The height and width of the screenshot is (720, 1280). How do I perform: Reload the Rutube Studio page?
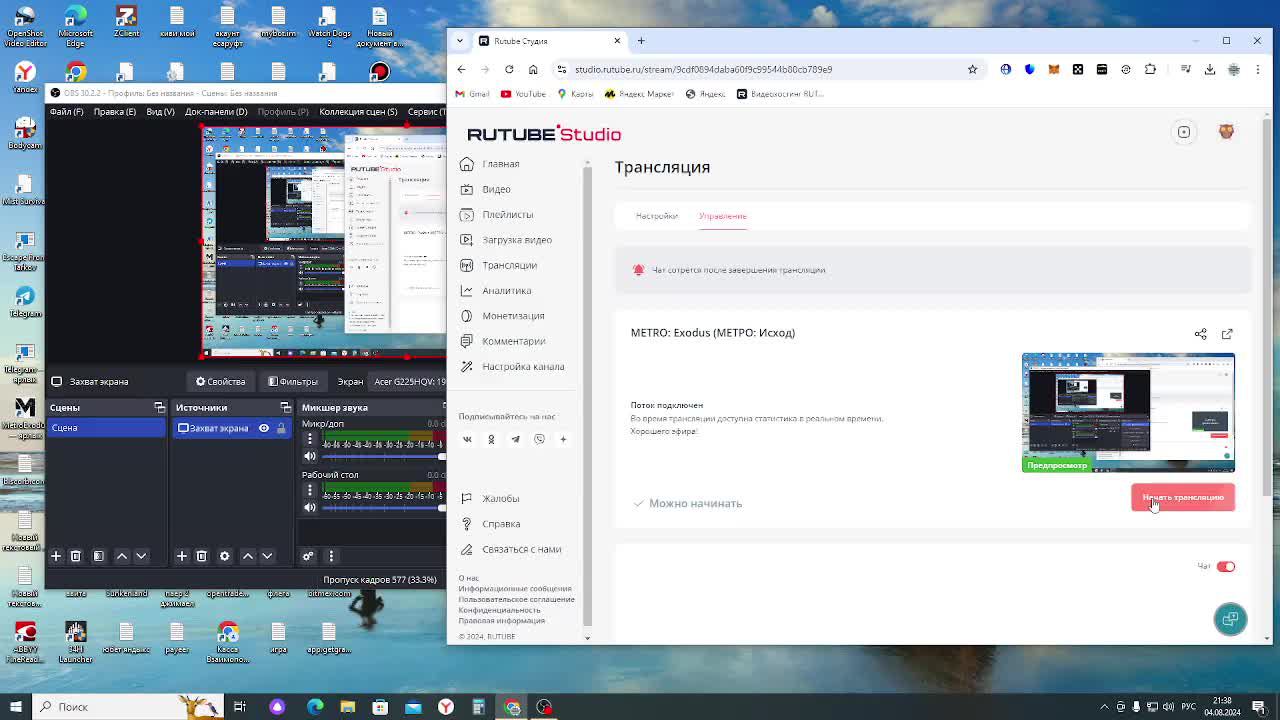[509, 69]
